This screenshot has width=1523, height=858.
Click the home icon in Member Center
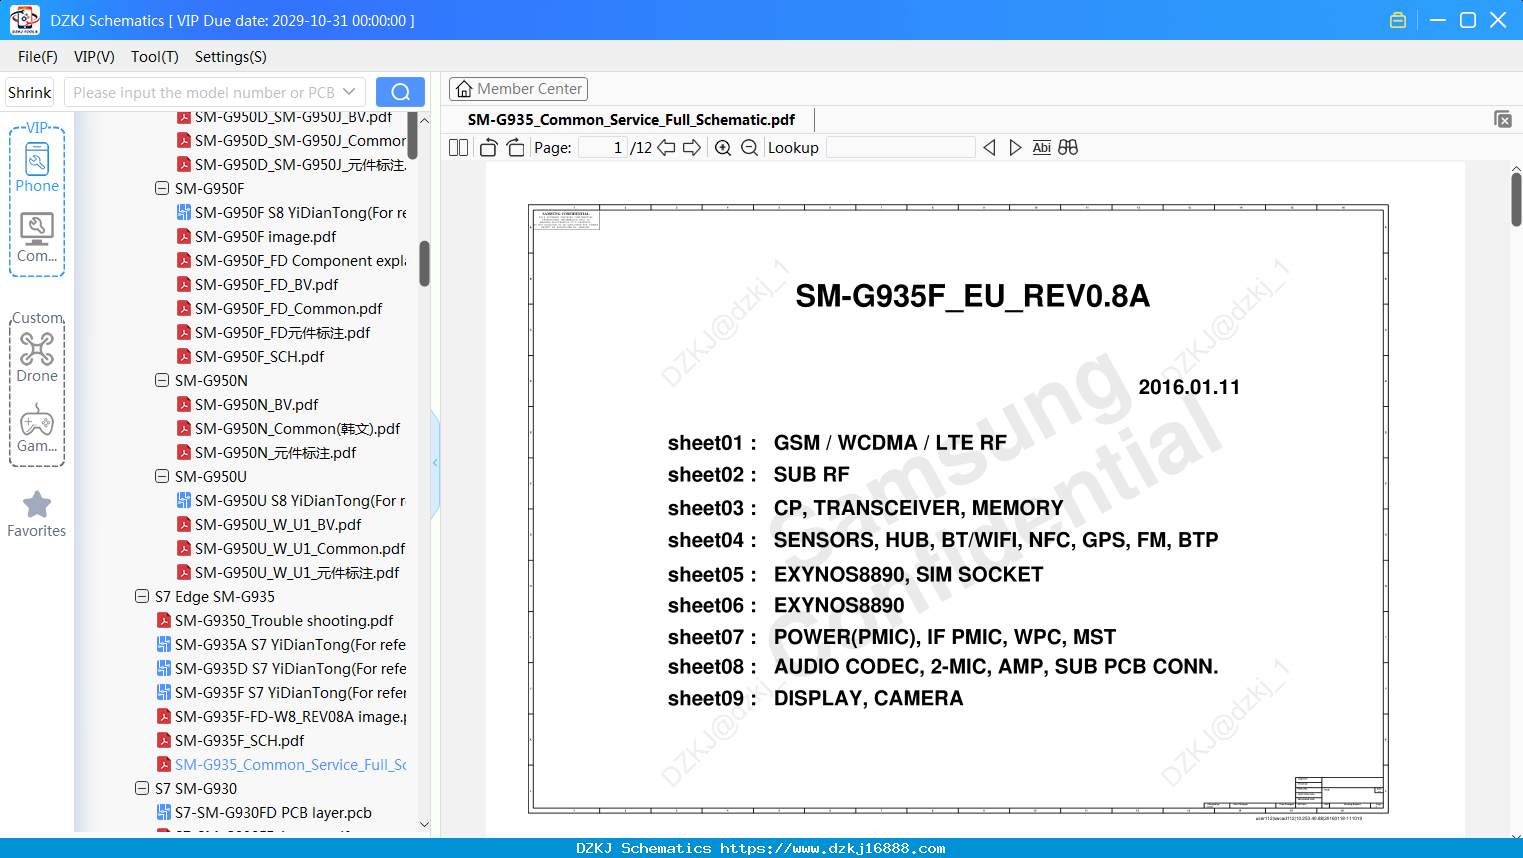click(x=464, y=89)
